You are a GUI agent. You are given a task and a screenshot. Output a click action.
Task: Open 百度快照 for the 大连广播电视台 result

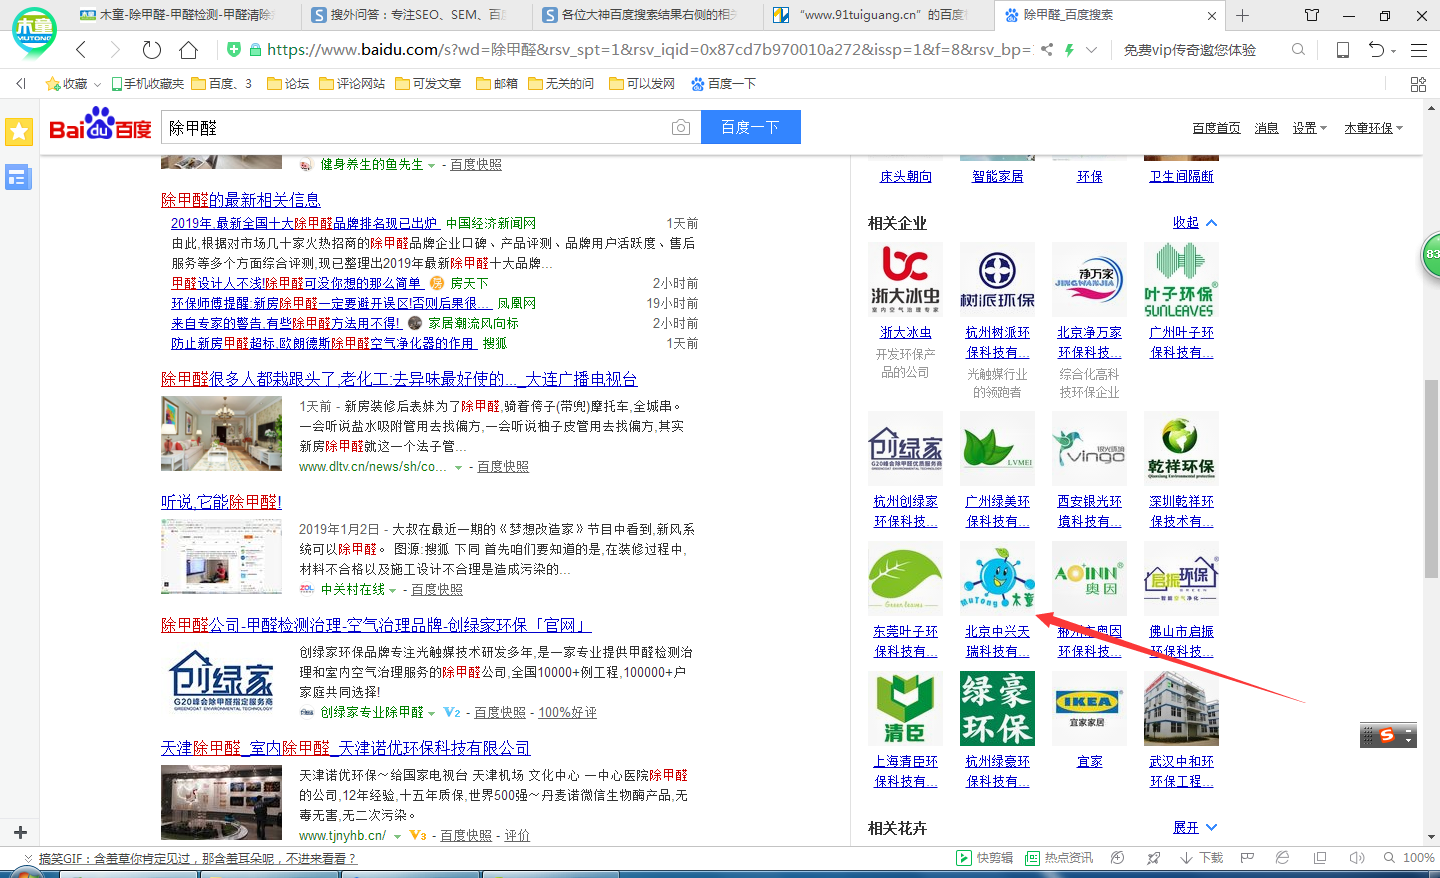tap(503, 466)
